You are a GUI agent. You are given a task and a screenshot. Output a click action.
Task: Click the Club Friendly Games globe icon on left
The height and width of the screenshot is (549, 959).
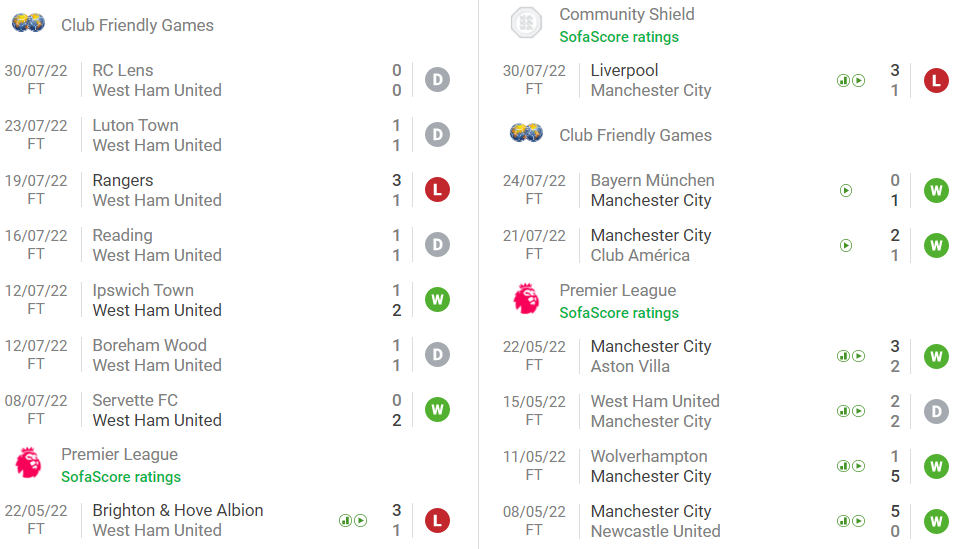[x=28, y=23]
